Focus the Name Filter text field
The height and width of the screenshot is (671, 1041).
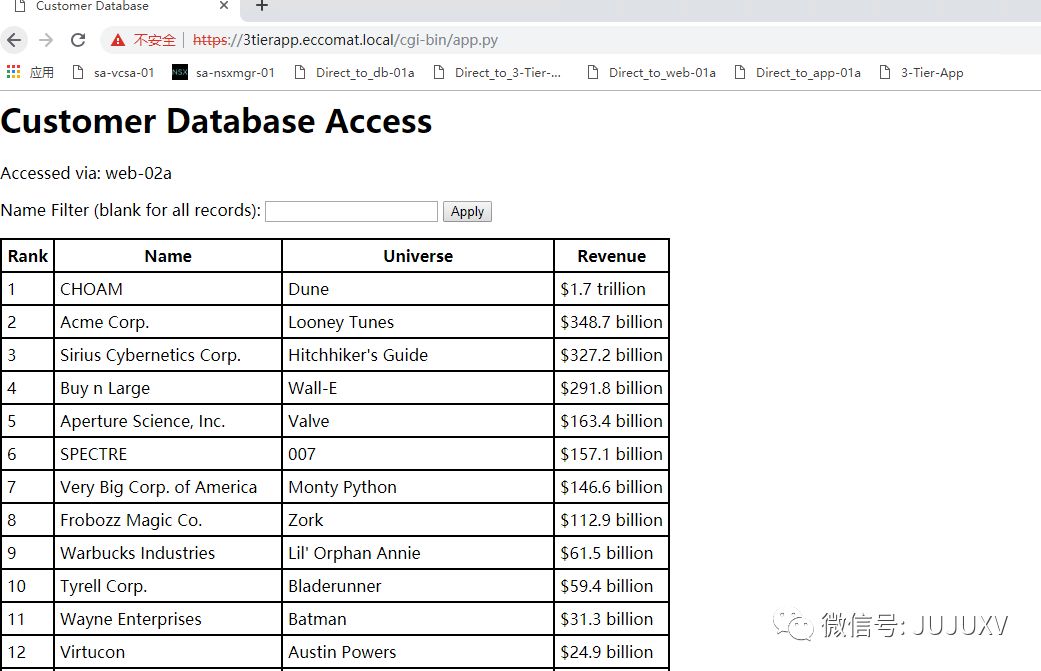[x=351, y=211]
